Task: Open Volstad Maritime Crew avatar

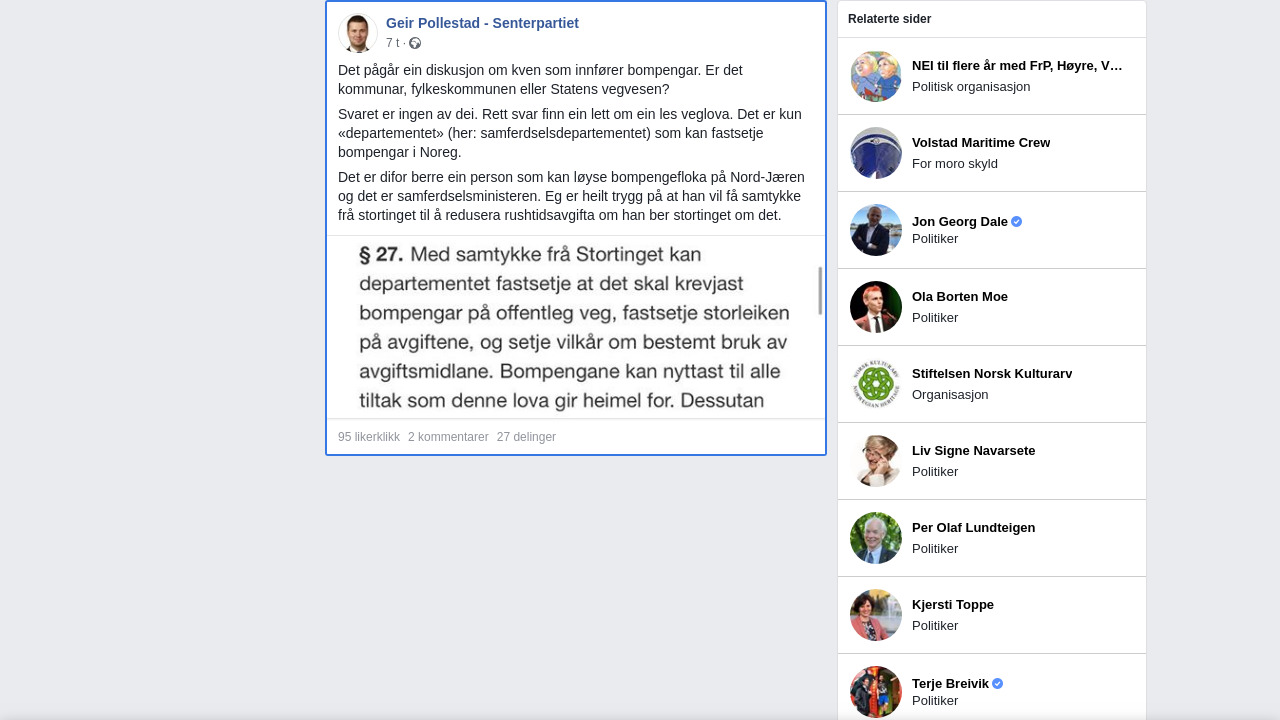Action: point(876,153)
